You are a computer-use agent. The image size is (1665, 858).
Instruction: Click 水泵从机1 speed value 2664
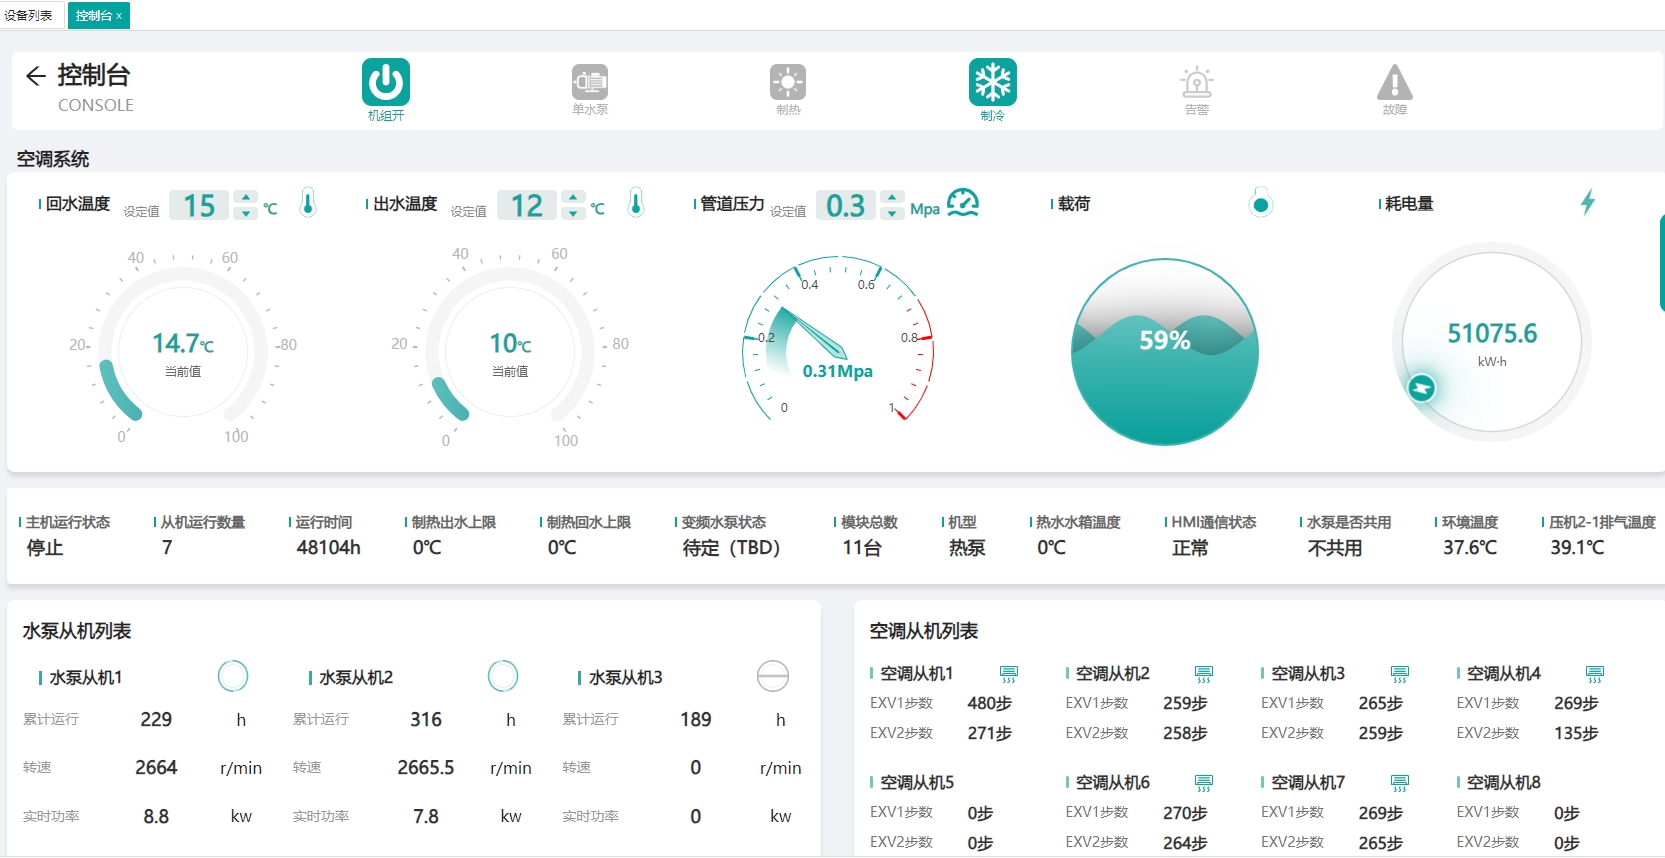click(x=156, y=767)
